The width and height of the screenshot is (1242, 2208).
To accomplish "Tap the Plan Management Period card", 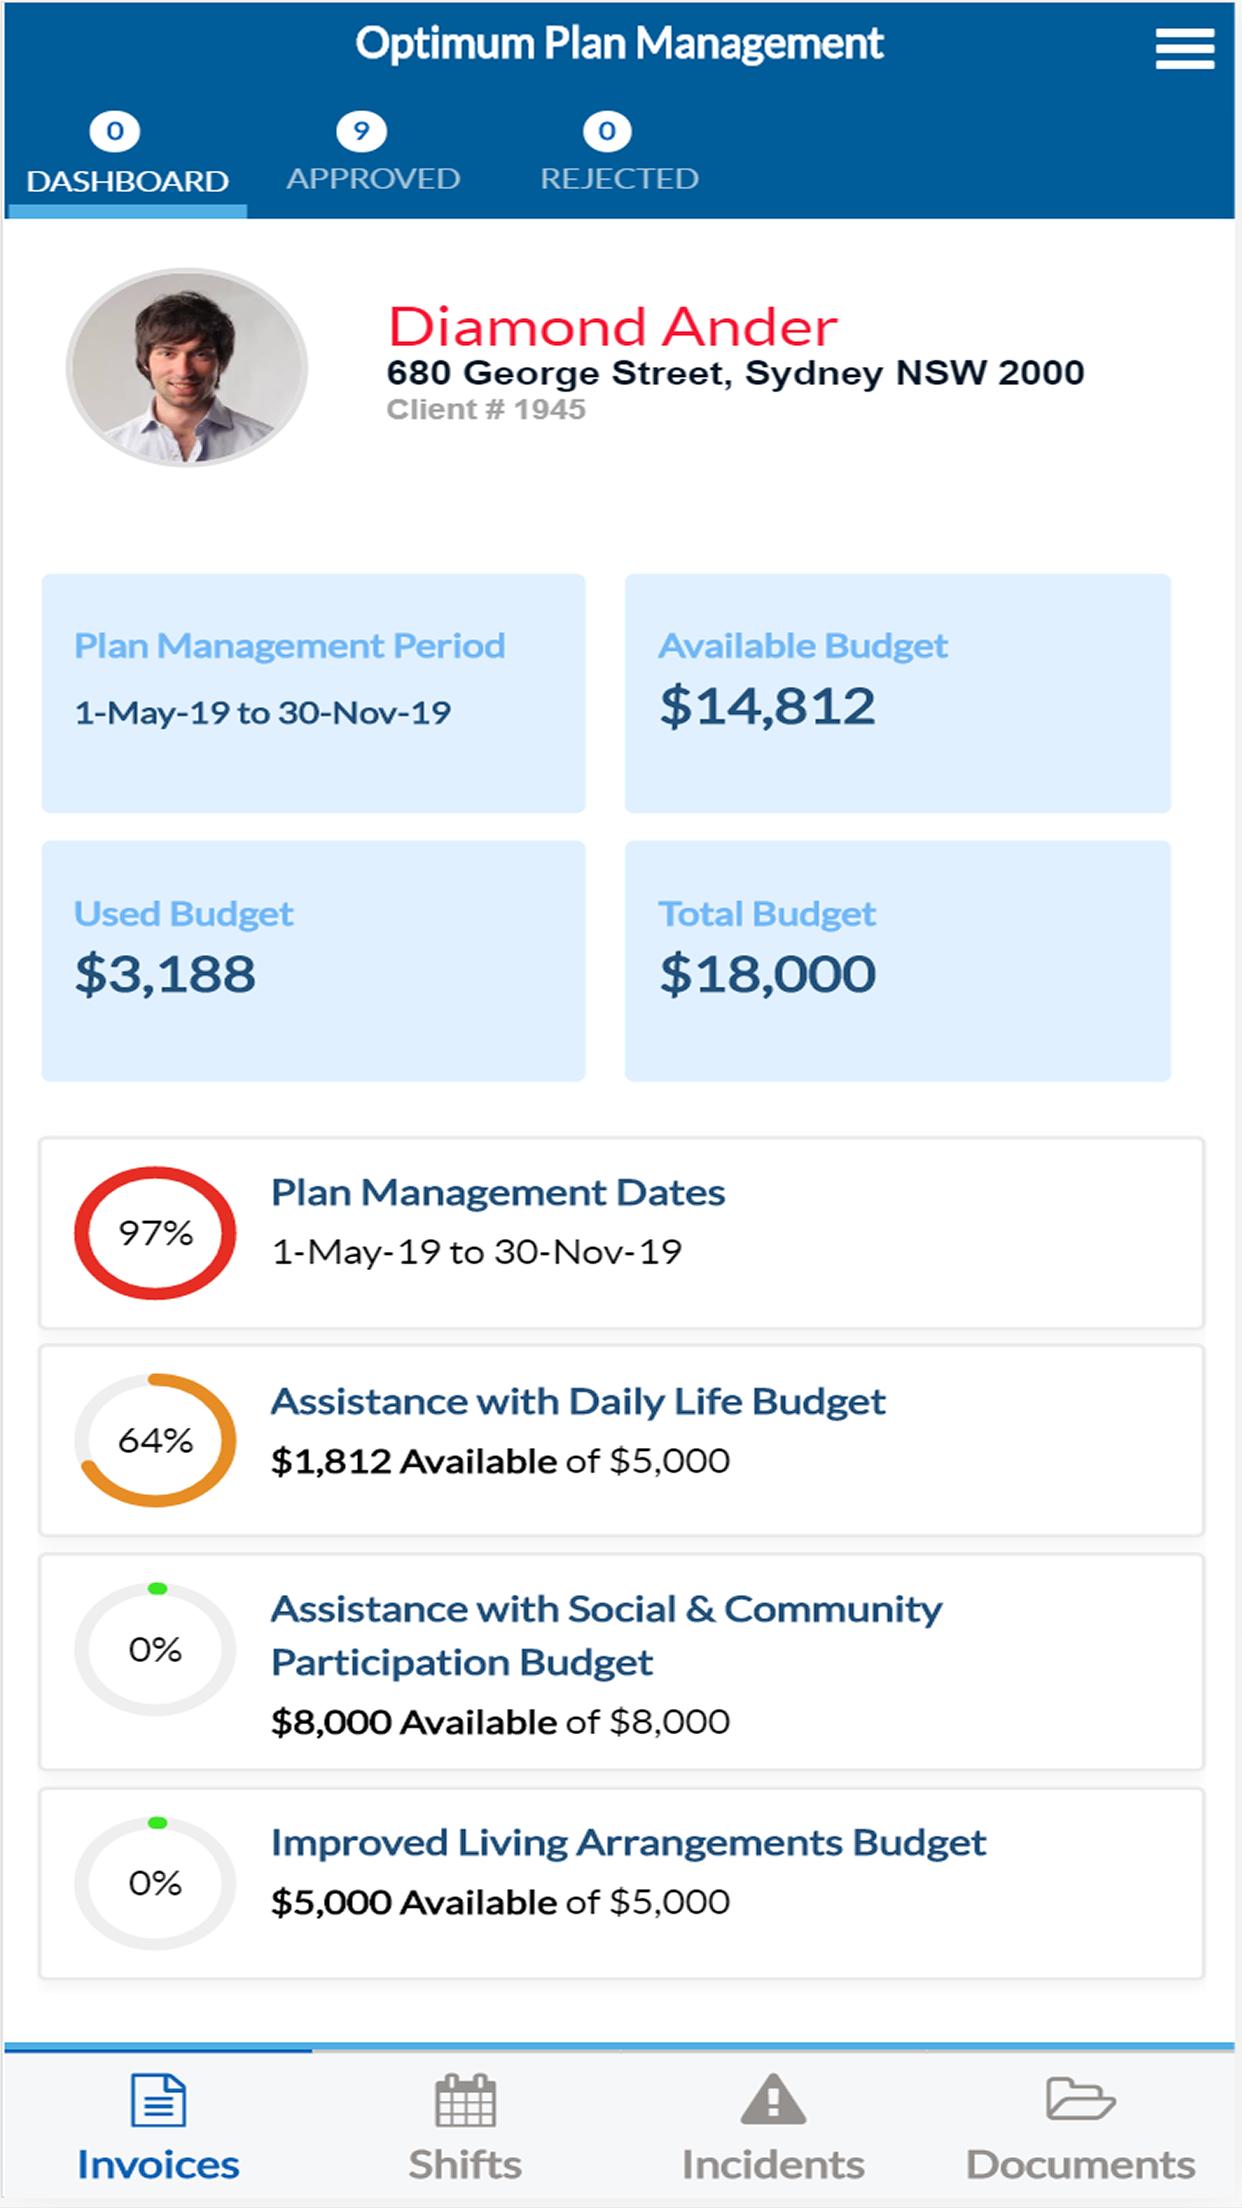I will [313, 693].
